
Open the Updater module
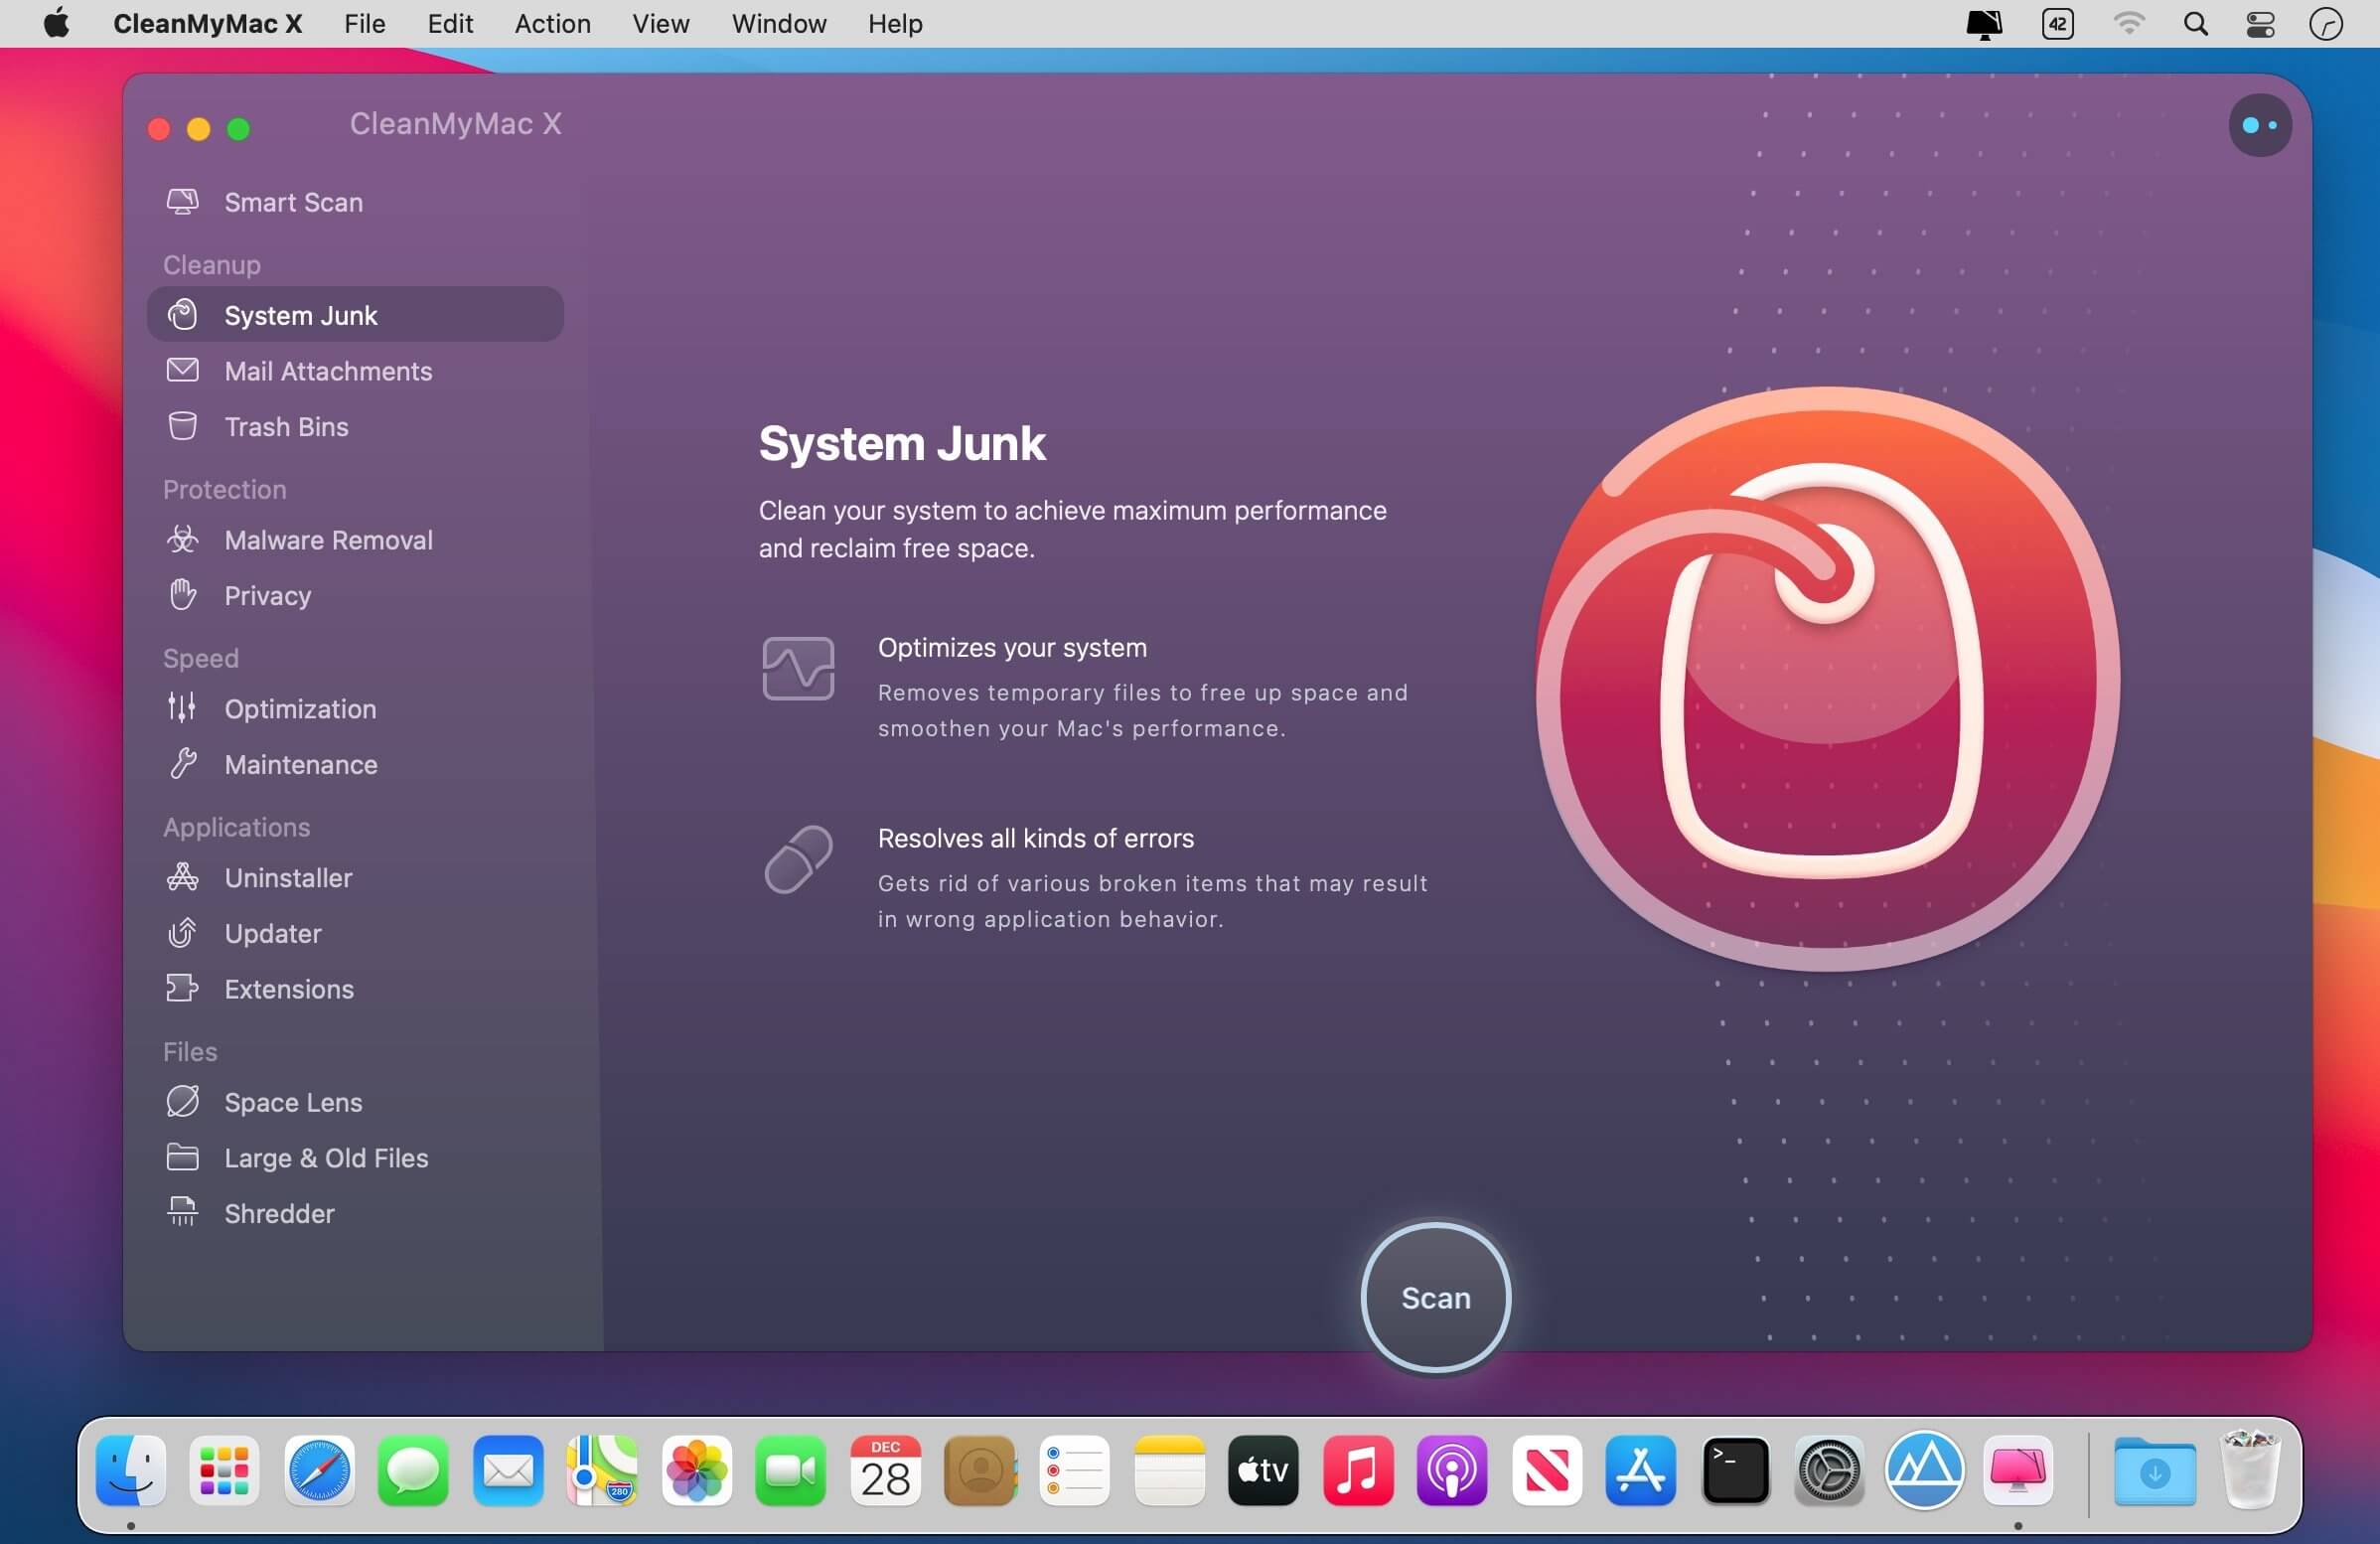[272, 933]
